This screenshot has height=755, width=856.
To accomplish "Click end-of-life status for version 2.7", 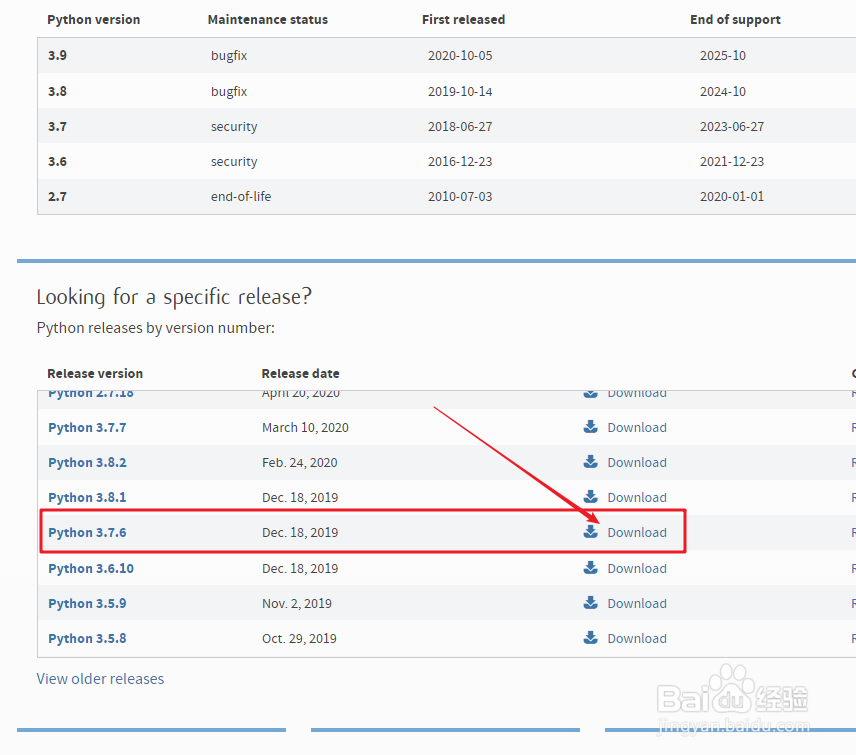I will 241,196.
